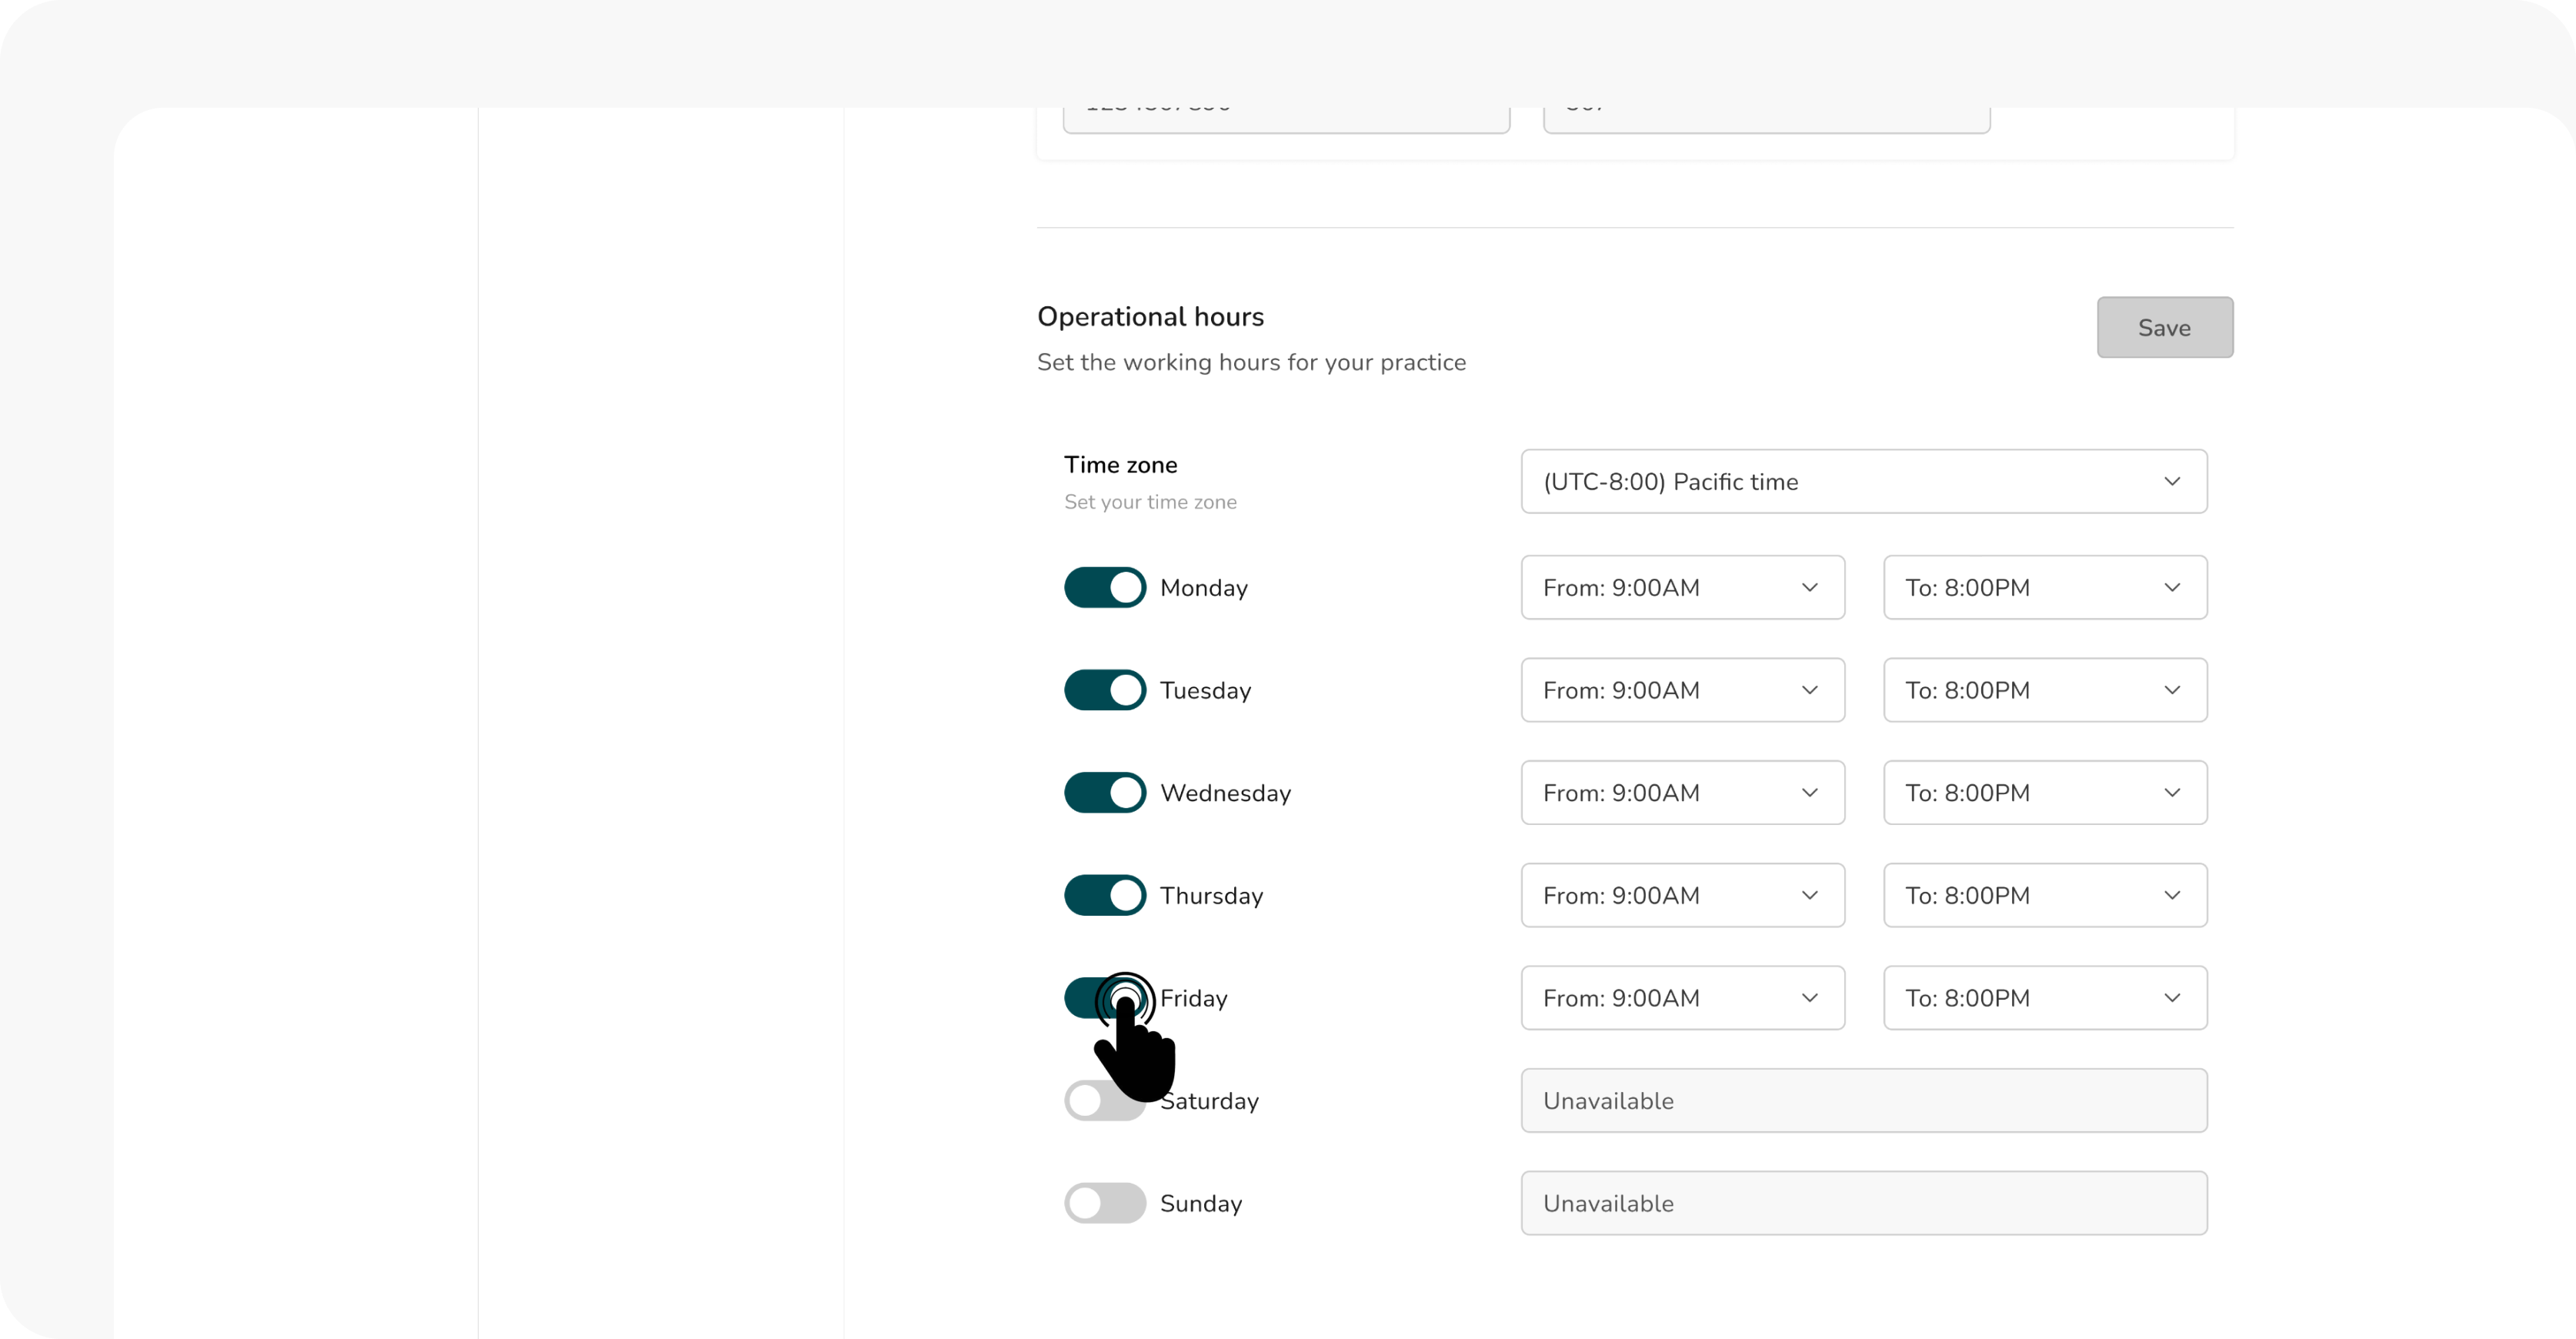
Task: Disable Wednesday working hours
Action: click(1104, 792)
